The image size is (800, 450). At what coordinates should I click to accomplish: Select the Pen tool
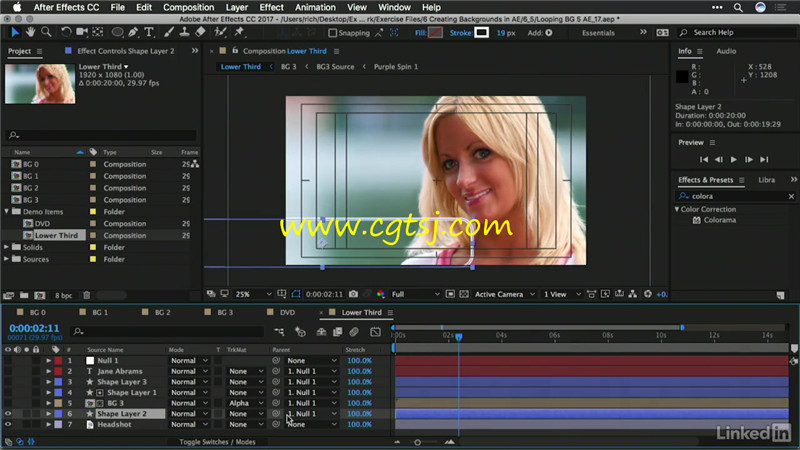pyautogui.click(x=133, y=32)
